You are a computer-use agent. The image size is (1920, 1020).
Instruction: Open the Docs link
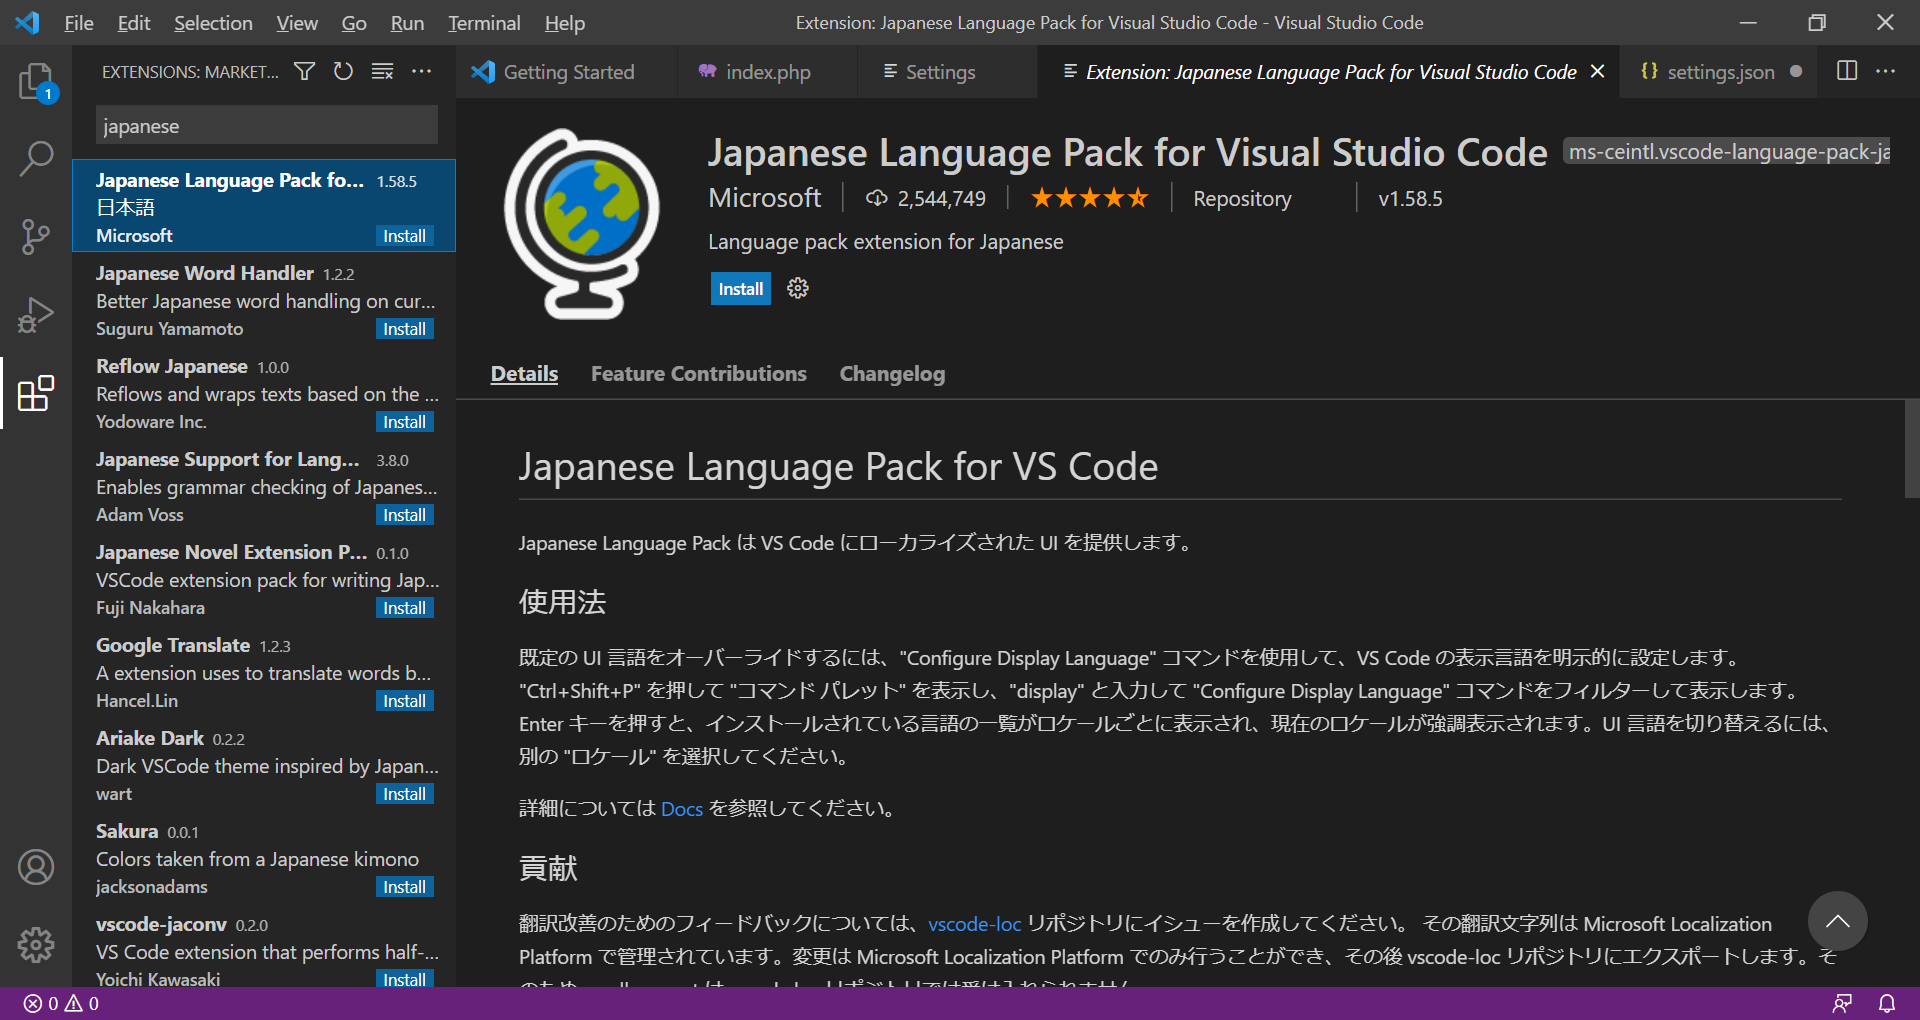(x=681, y=808)
